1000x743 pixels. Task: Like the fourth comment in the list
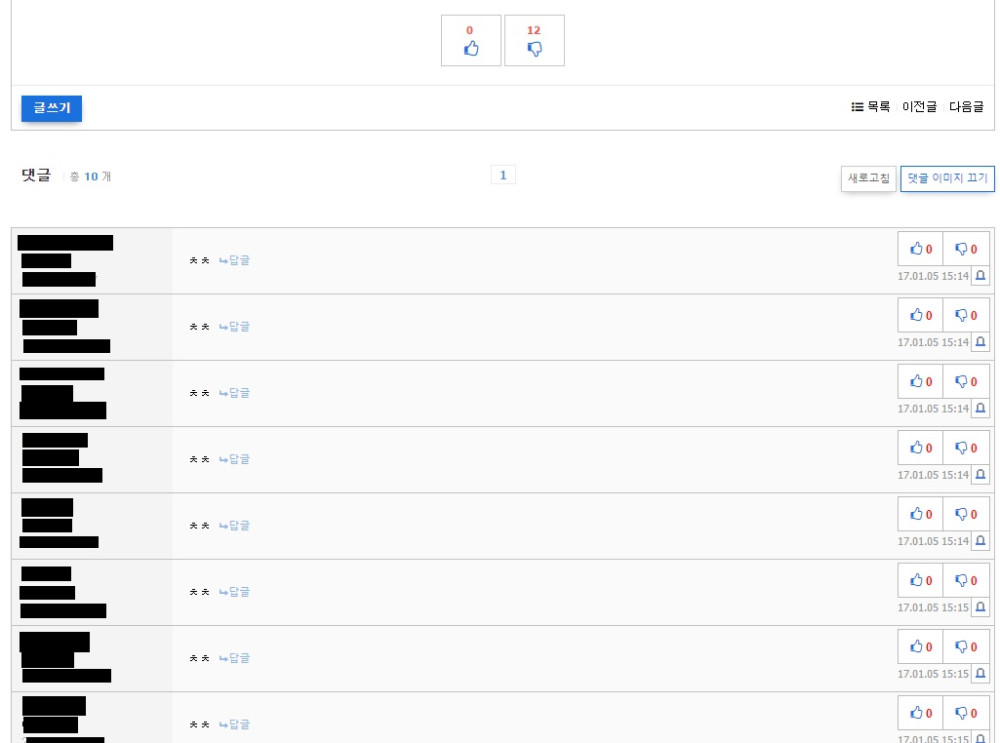pos(920,448)
